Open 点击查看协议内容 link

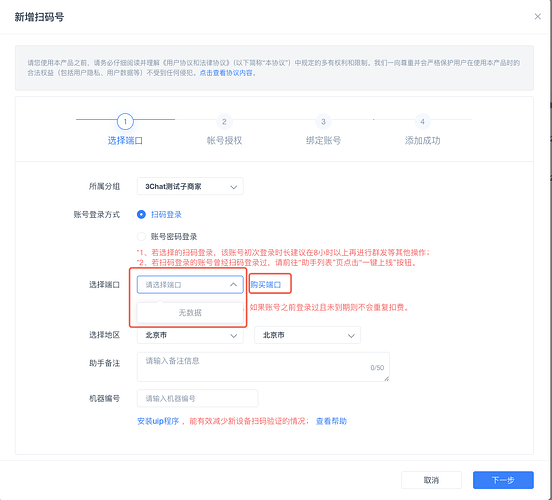[x=226, y=73]
